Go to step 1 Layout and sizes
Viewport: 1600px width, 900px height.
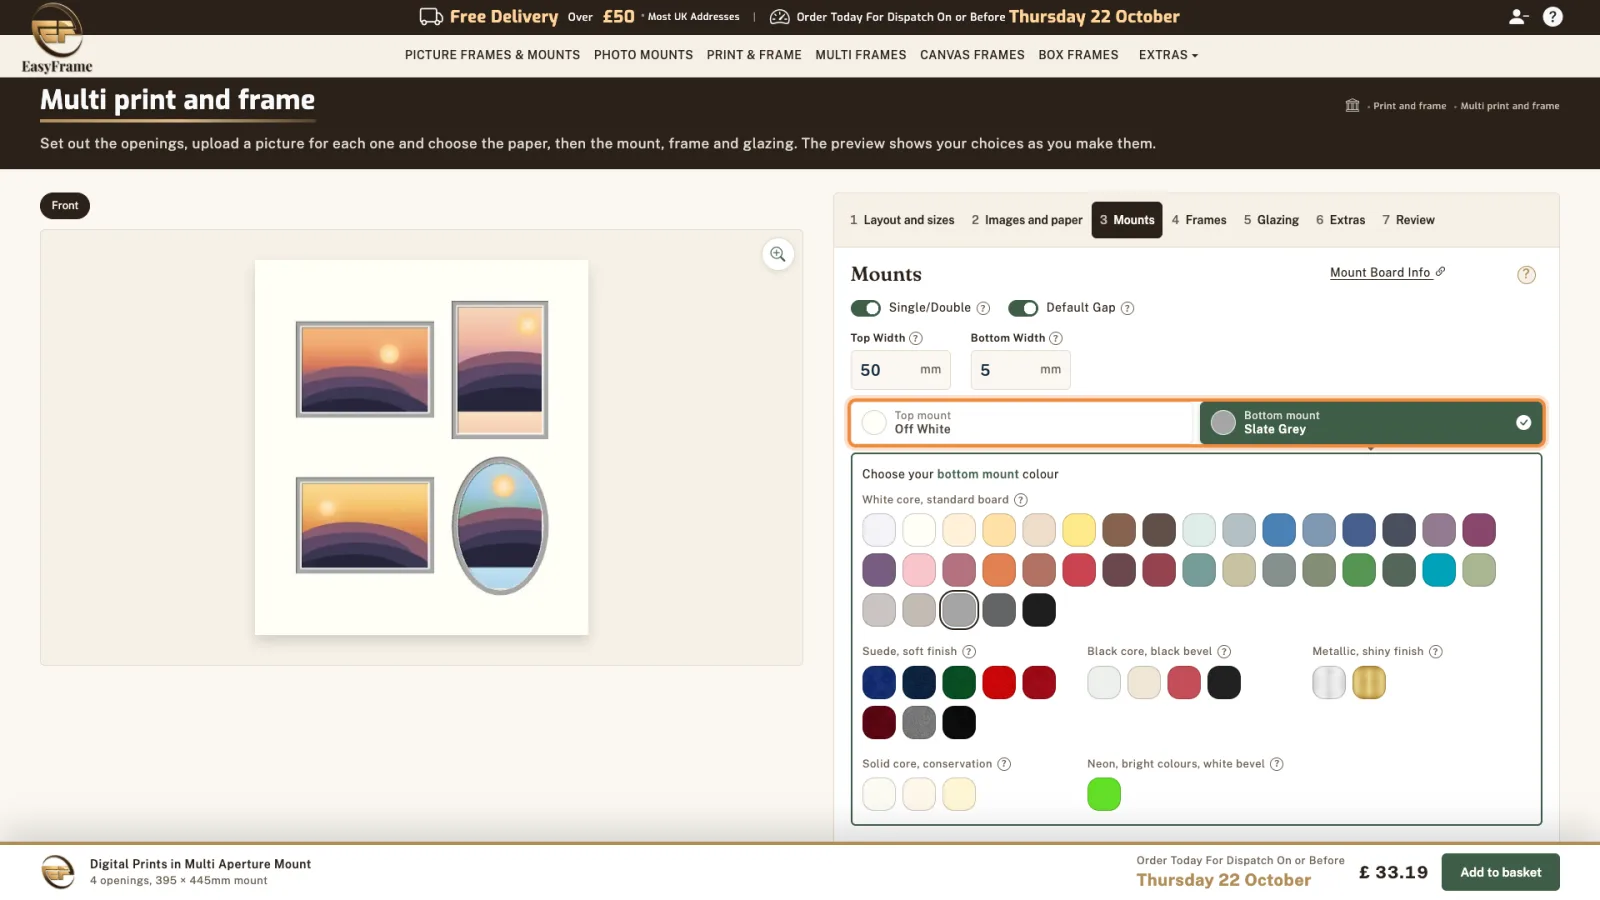pyautogui.click(x=902, y=220)
